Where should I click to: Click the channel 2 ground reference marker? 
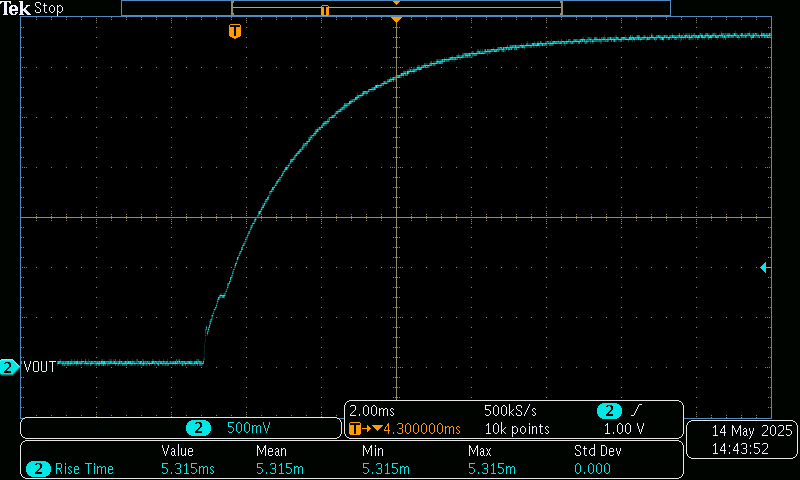[x=9, y=367]
